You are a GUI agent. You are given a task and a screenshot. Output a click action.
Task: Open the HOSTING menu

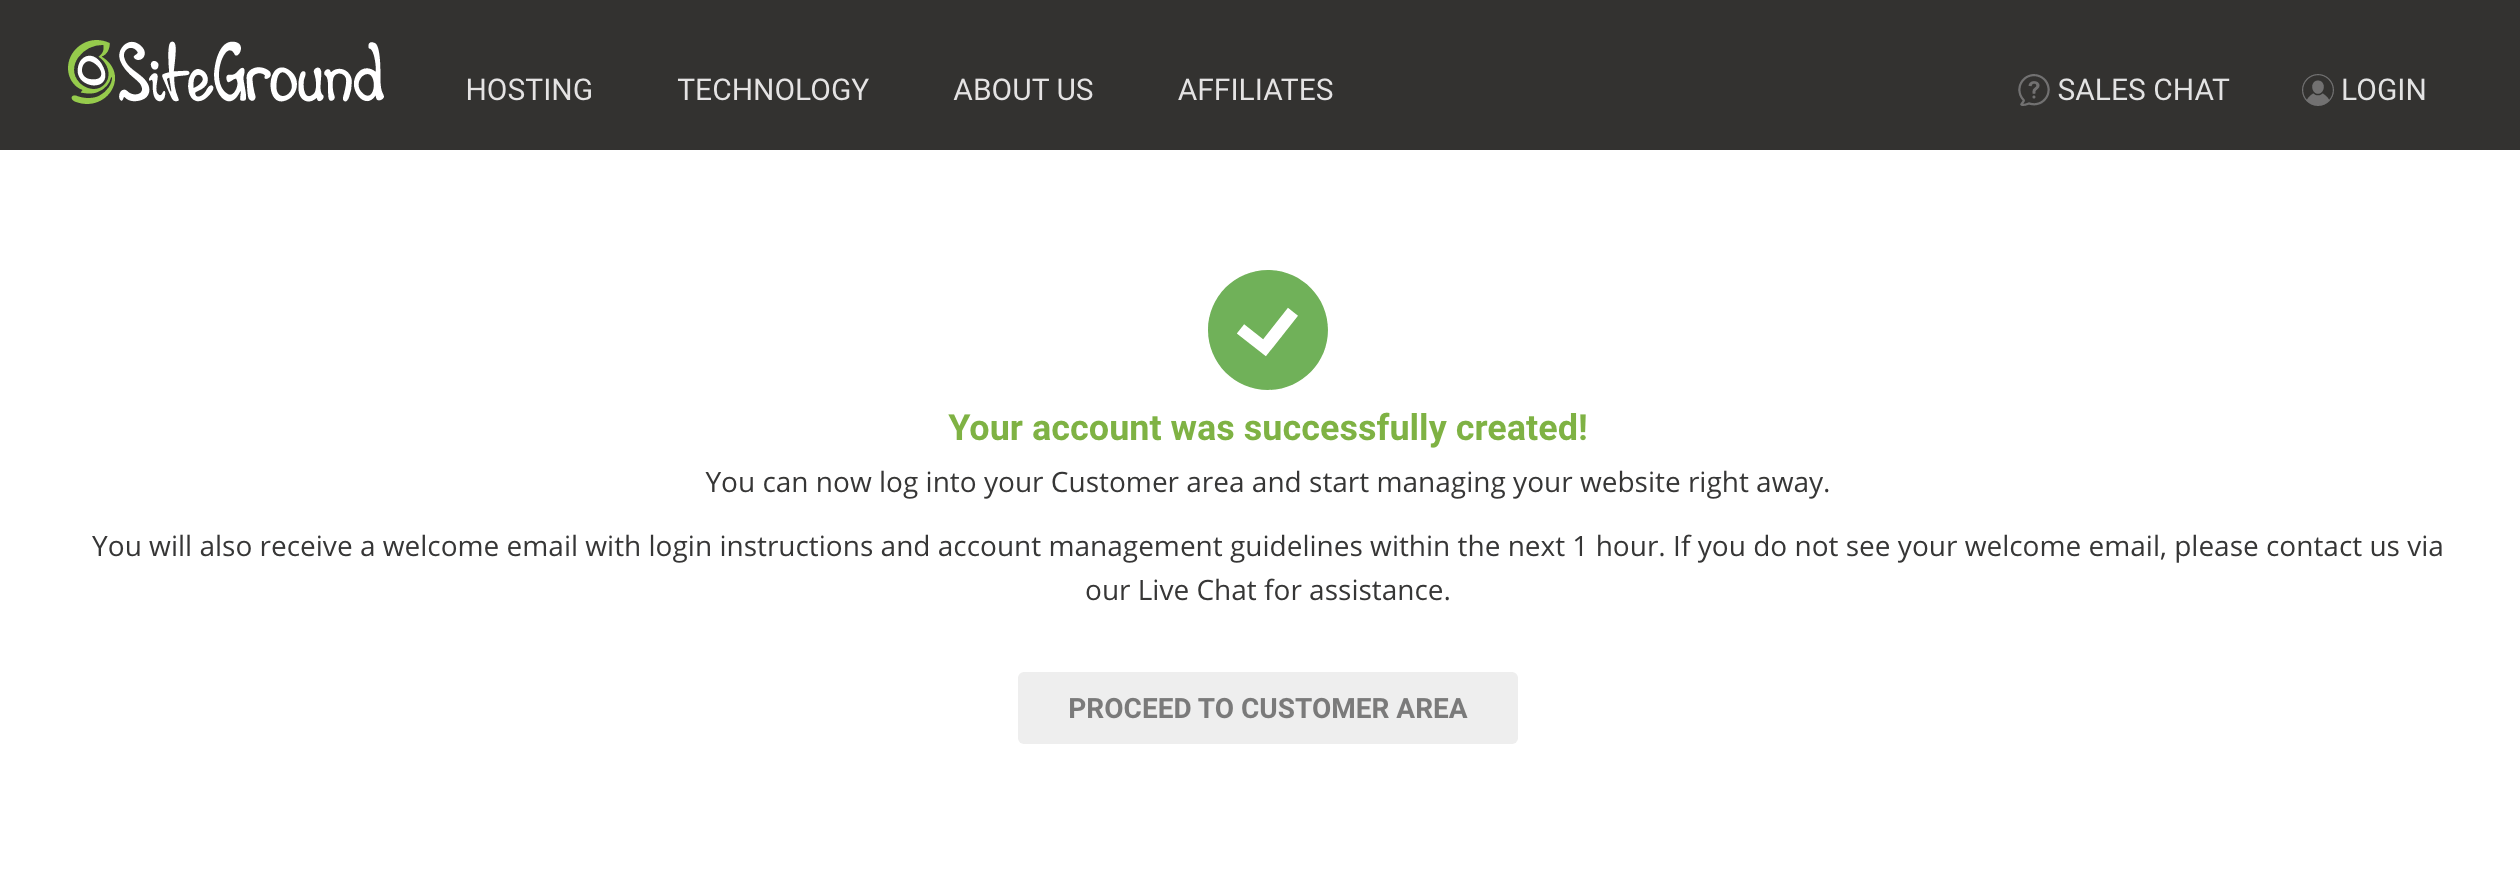pos(529,90)
